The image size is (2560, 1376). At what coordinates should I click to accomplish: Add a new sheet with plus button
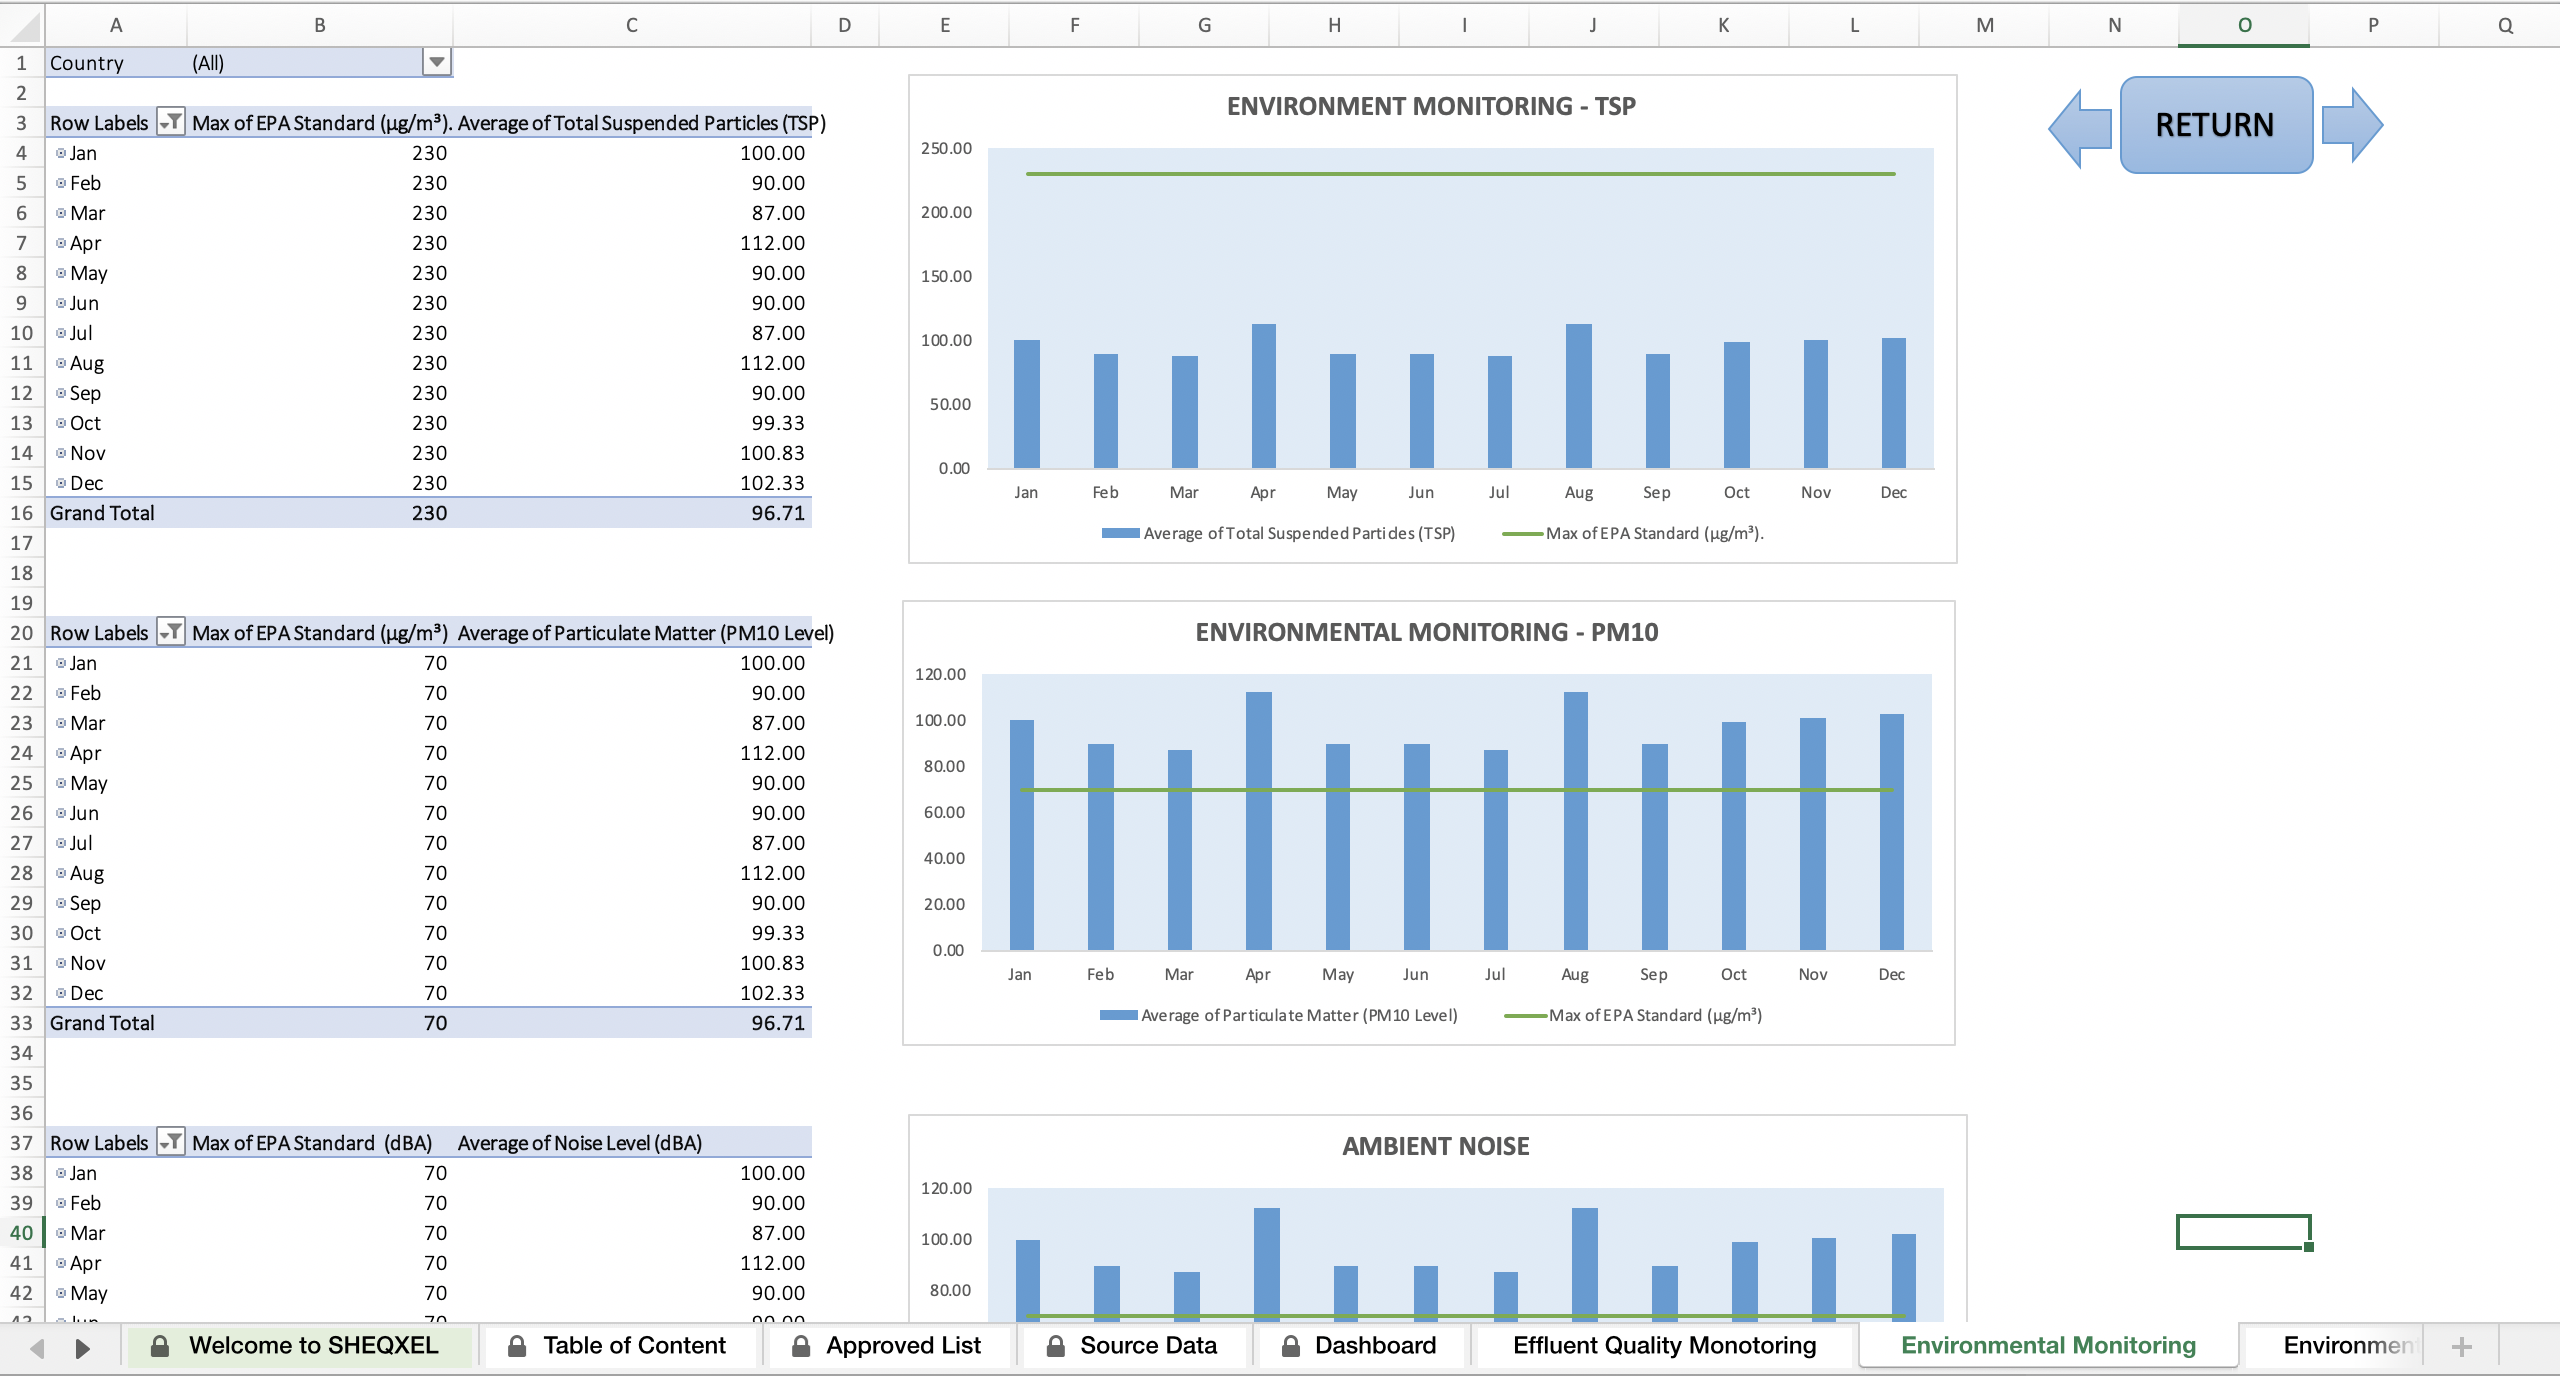pos(2462,1346)
